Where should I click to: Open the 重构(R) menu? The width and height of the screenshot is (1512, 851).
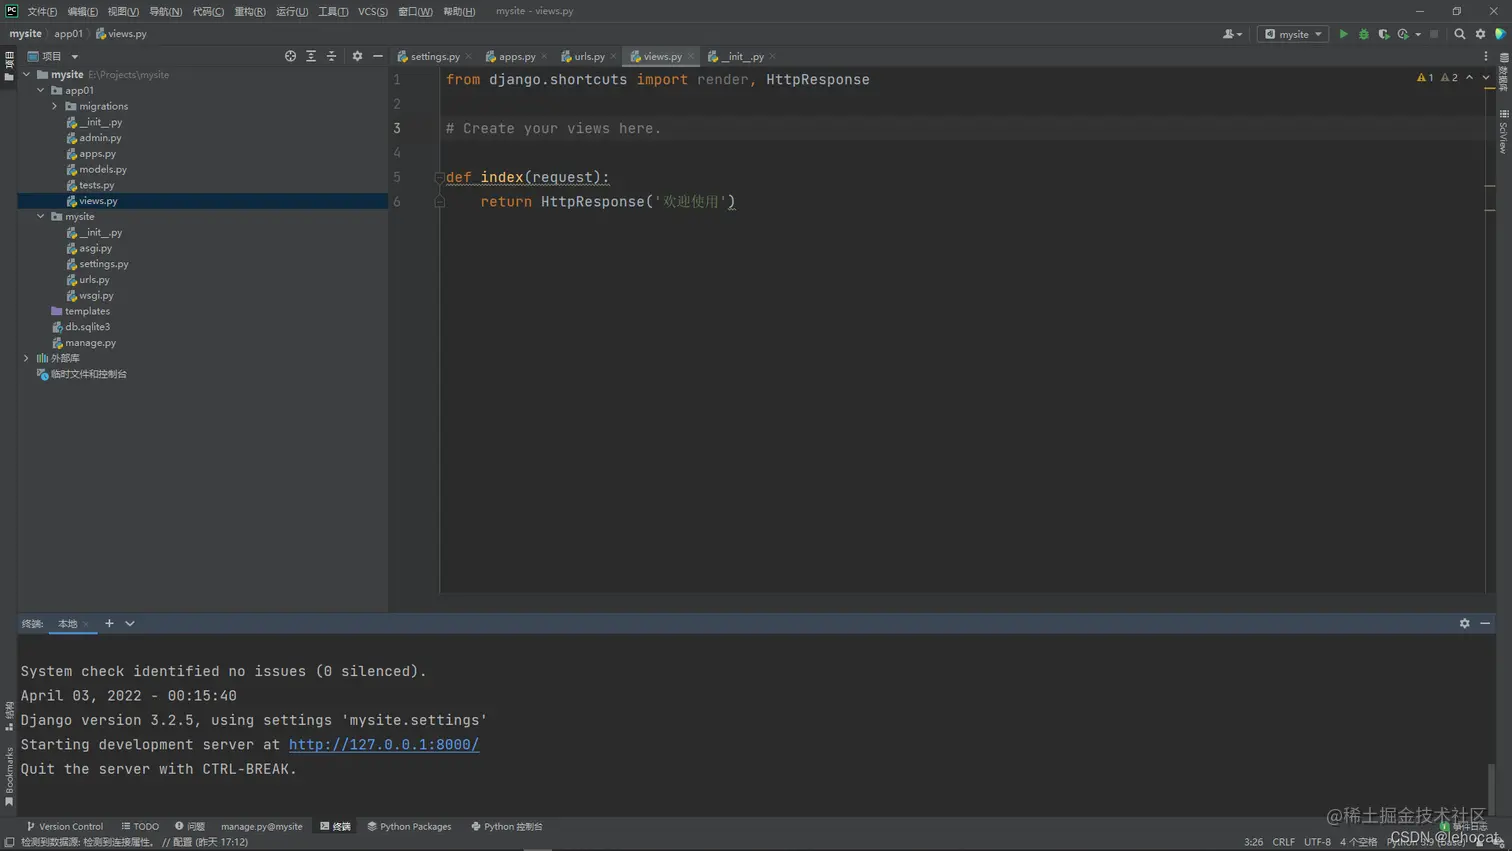point(250,11)
